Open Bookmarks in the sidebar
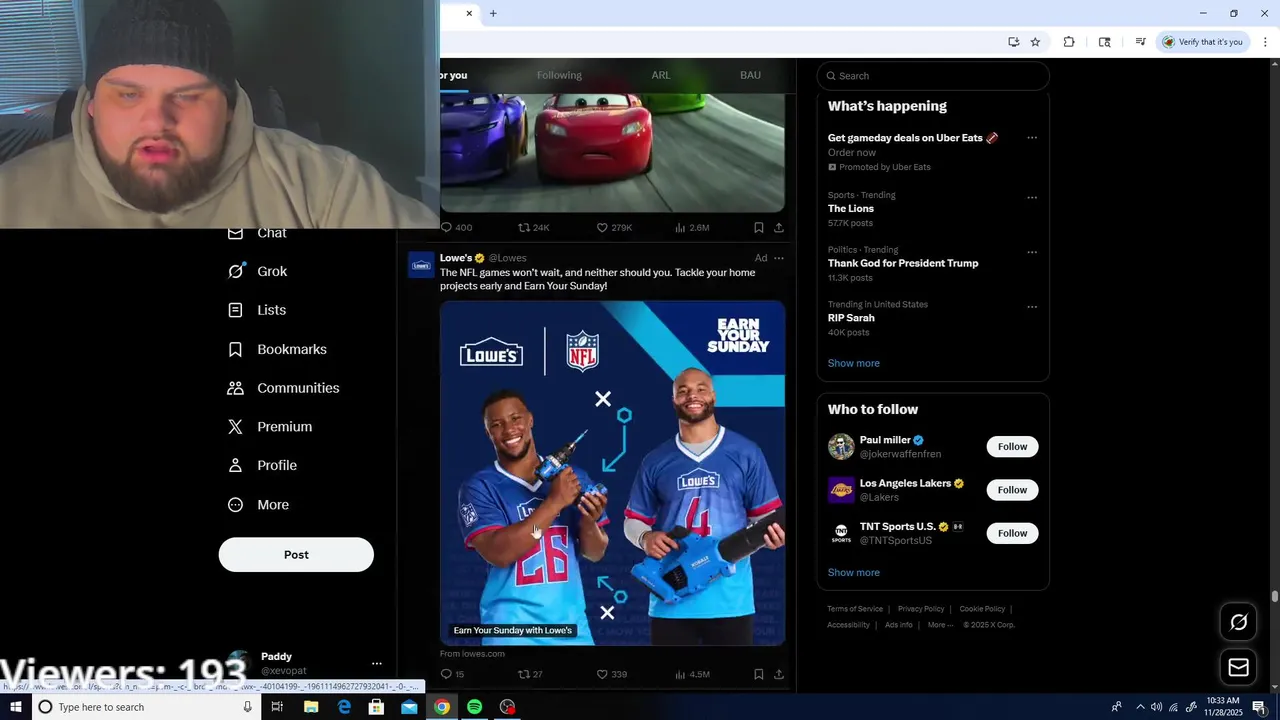This screenshot has height=720, width=1280. click(x=277, y=349)
